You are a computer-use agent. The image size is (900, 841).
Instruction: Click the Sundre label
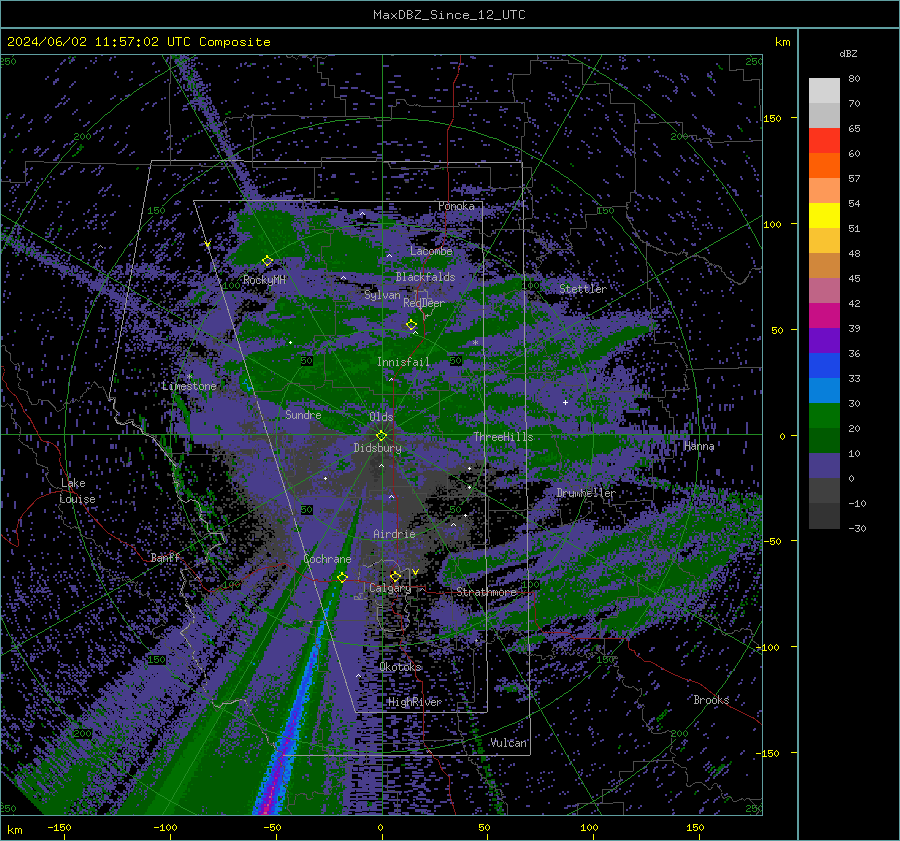tap(303, 414)
